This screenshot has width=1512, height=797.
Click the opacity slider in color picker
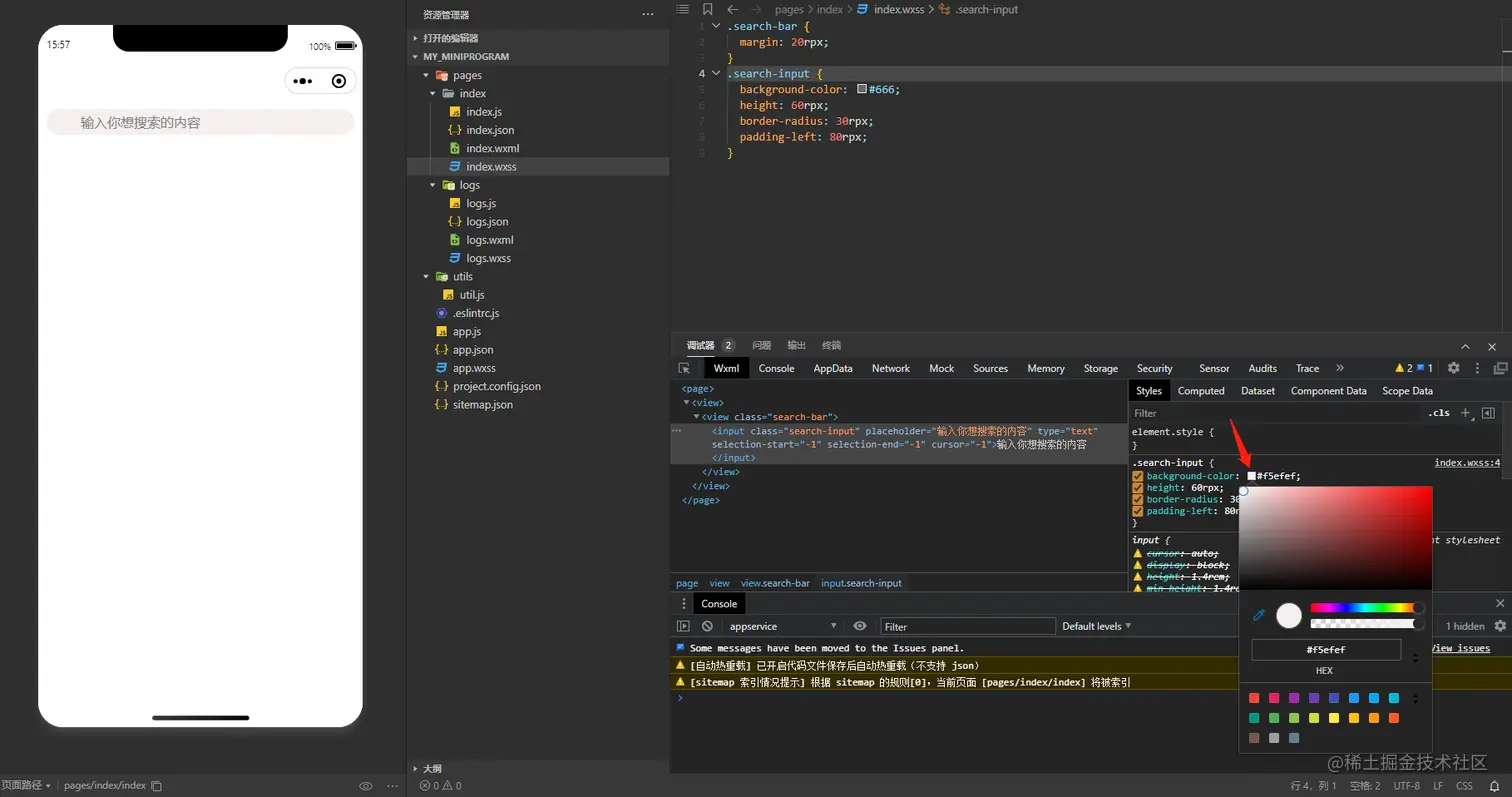pyautogui.click(x=1366, y=624)
